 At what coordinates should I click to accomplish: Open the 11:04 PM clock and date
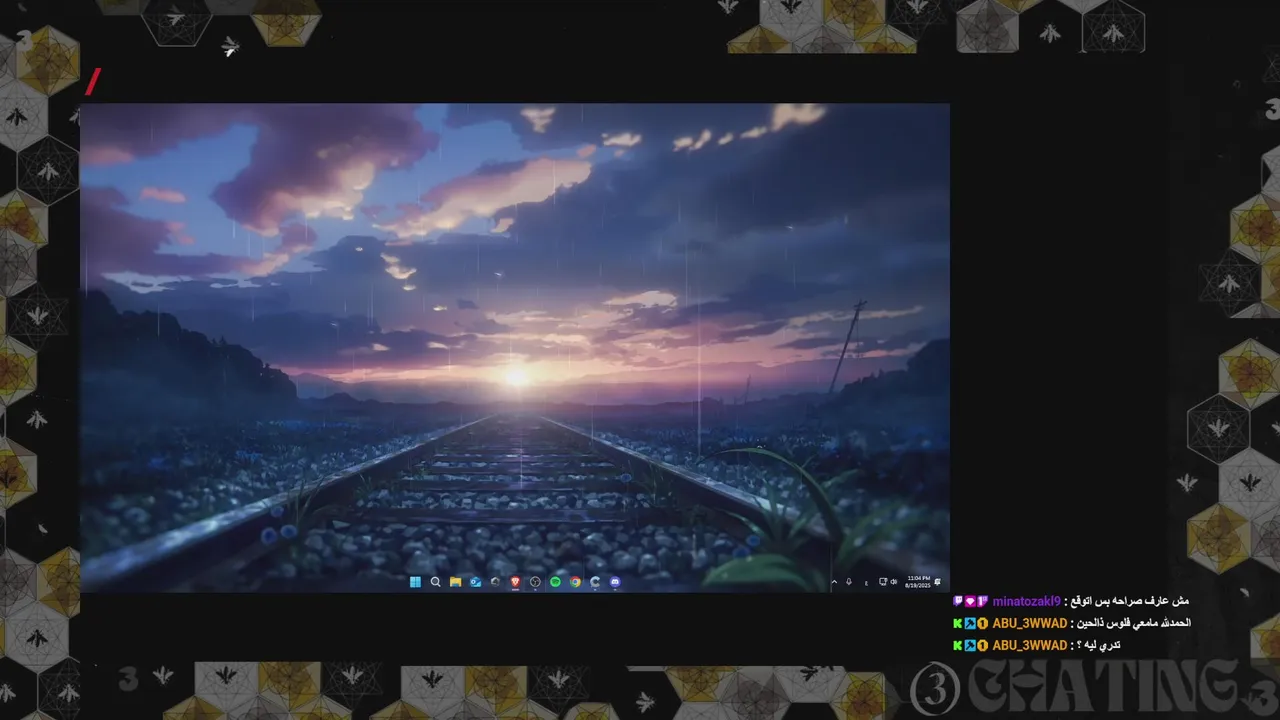tap(918, 582)
